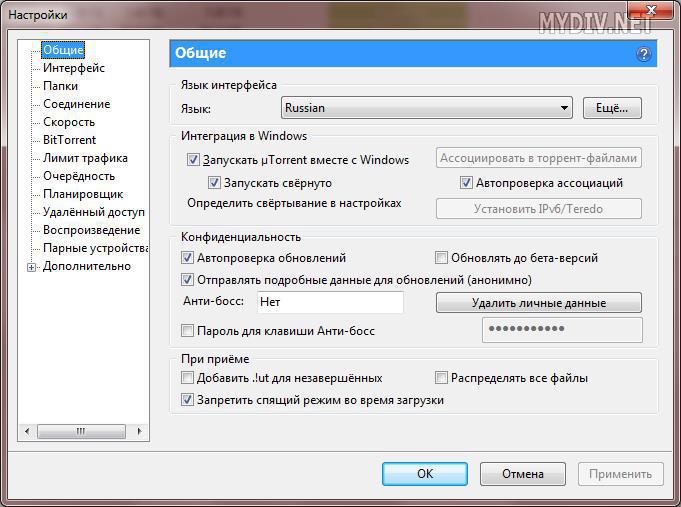Select Общие in the settings tree

[x=63, y=50]
